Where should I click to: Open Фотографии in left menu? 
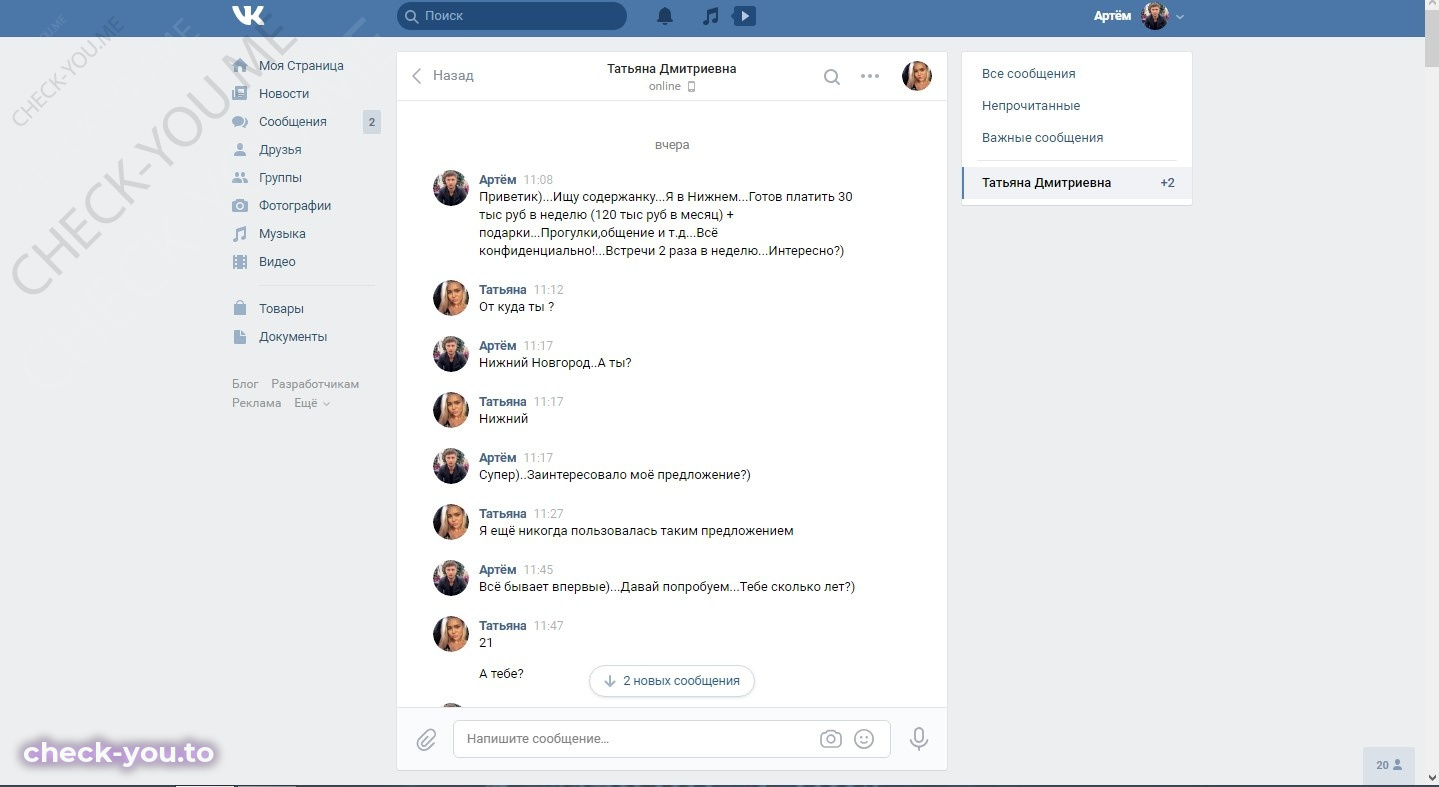click(295, 206)
